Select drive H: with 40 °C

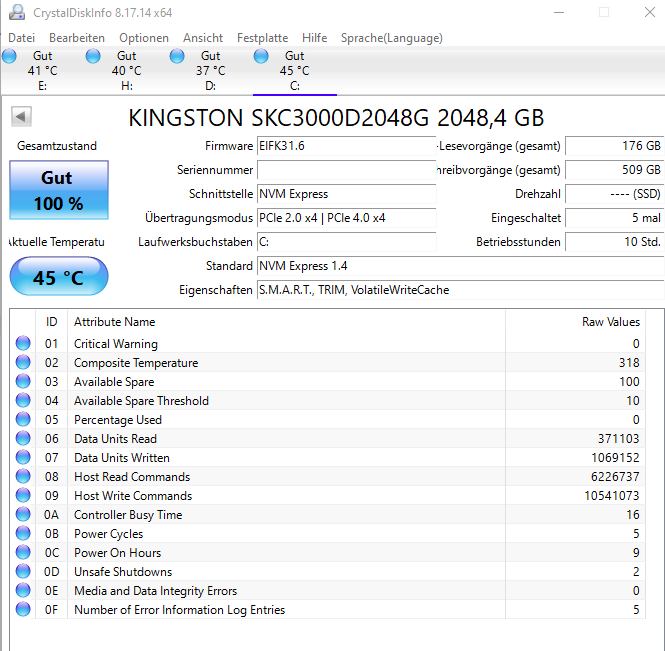126,71
